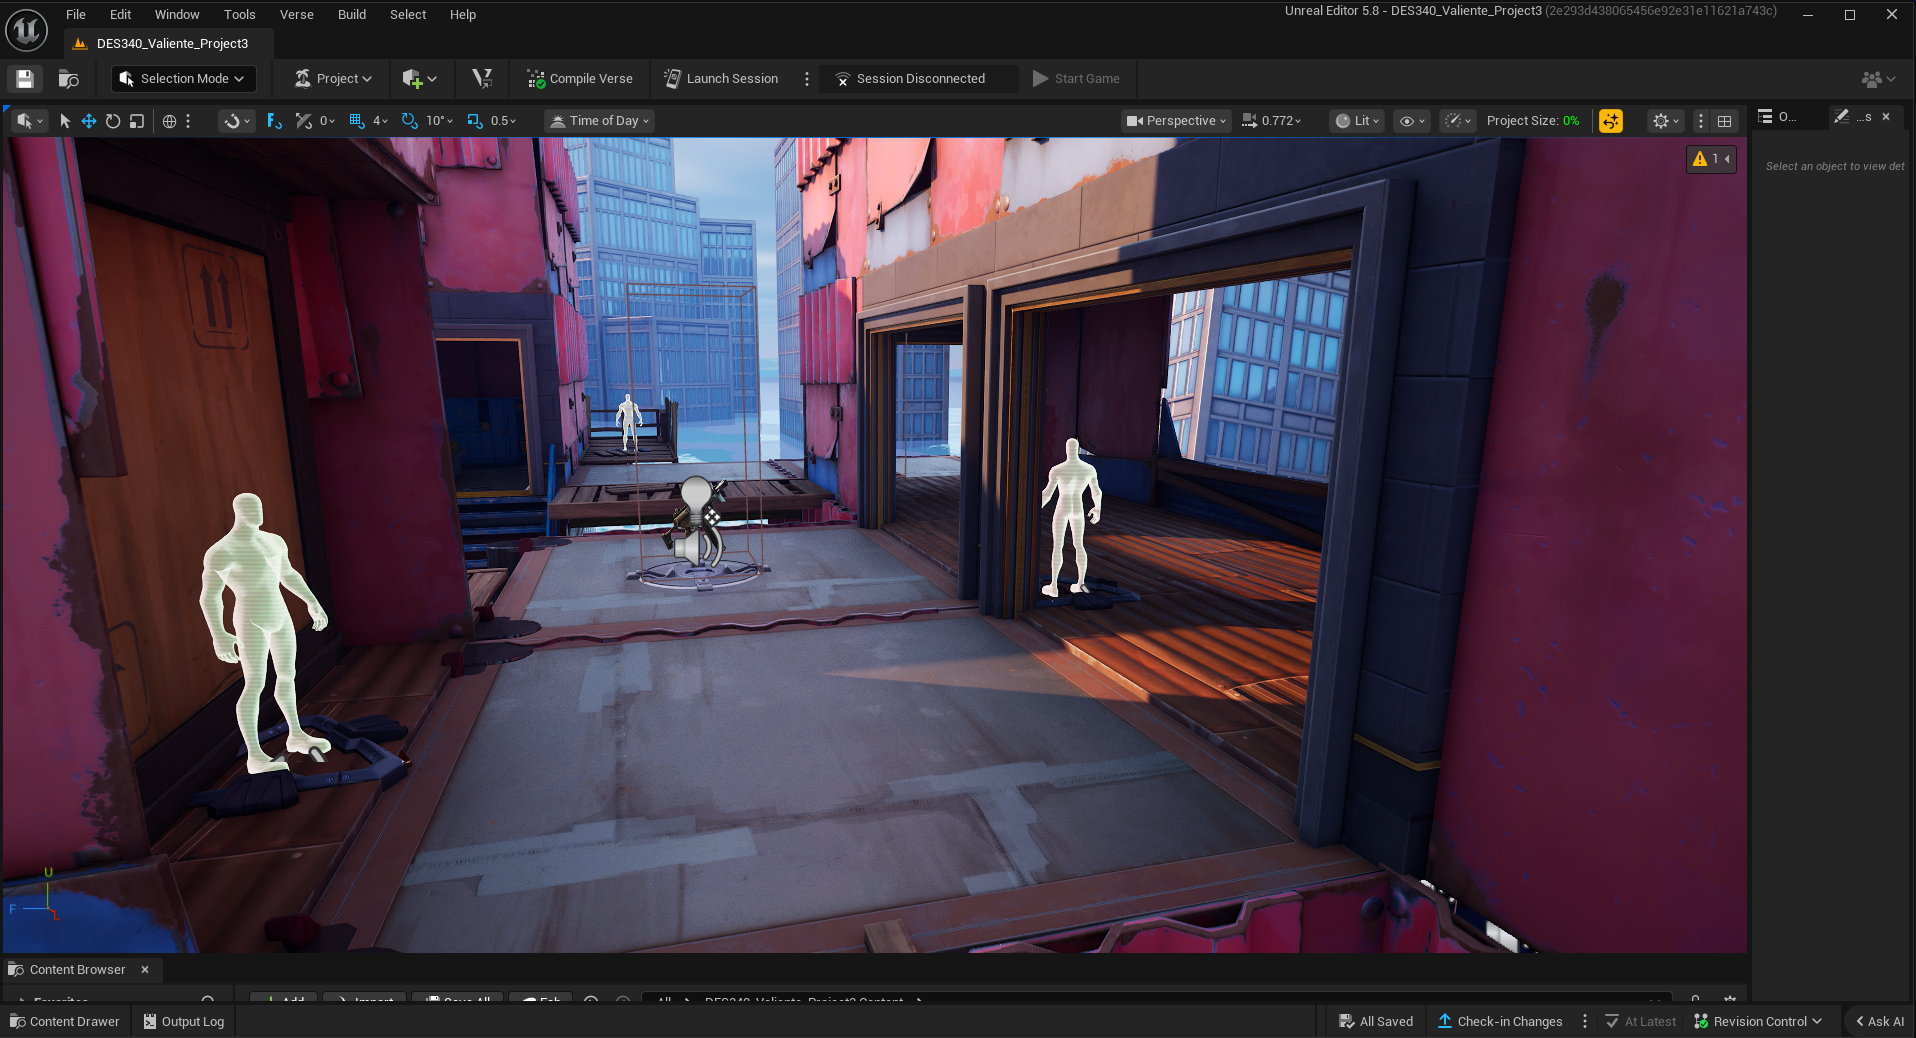Open viewport layout grid icon
This screenshot has height=1038, width=1916.
pyautogui.click(x=1725, y=121)
